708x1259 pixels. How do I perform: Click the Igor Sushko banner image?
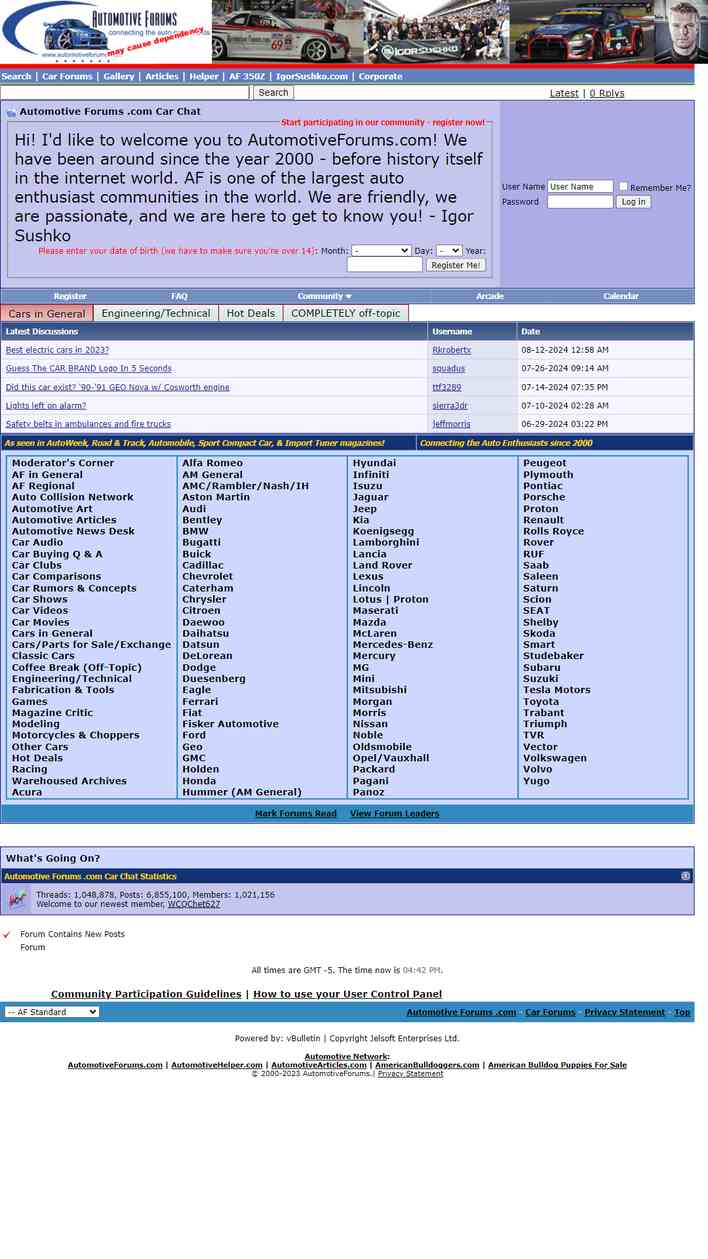[460, 32]
